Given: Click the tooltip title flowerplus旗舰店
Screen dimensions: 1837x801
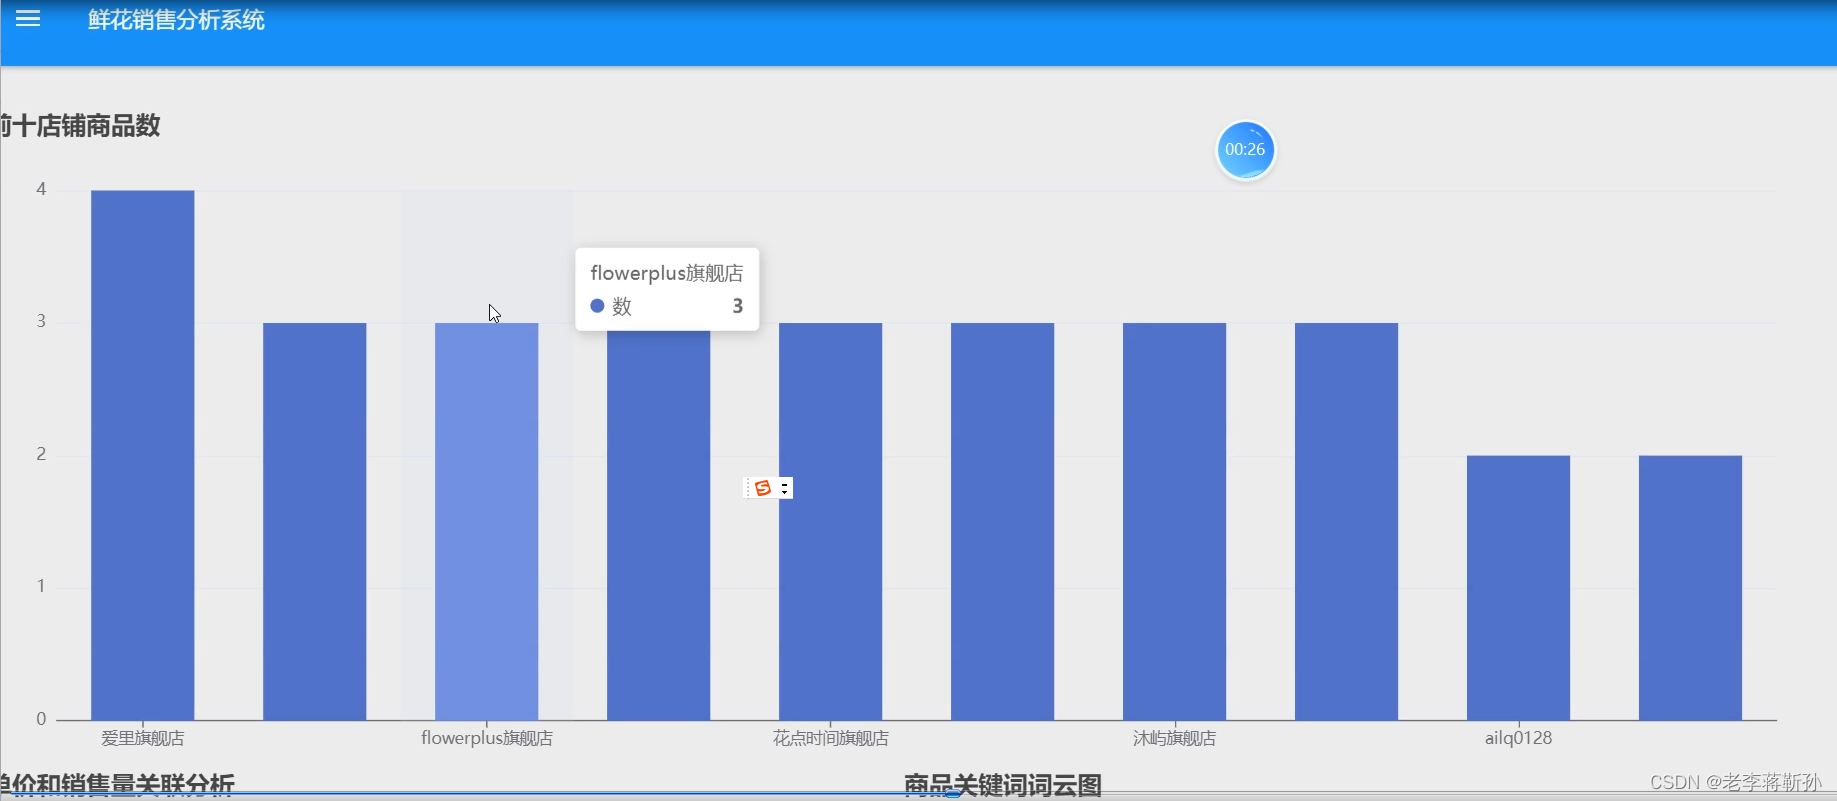Looking at the screenshot, I should tap(667, 273).
